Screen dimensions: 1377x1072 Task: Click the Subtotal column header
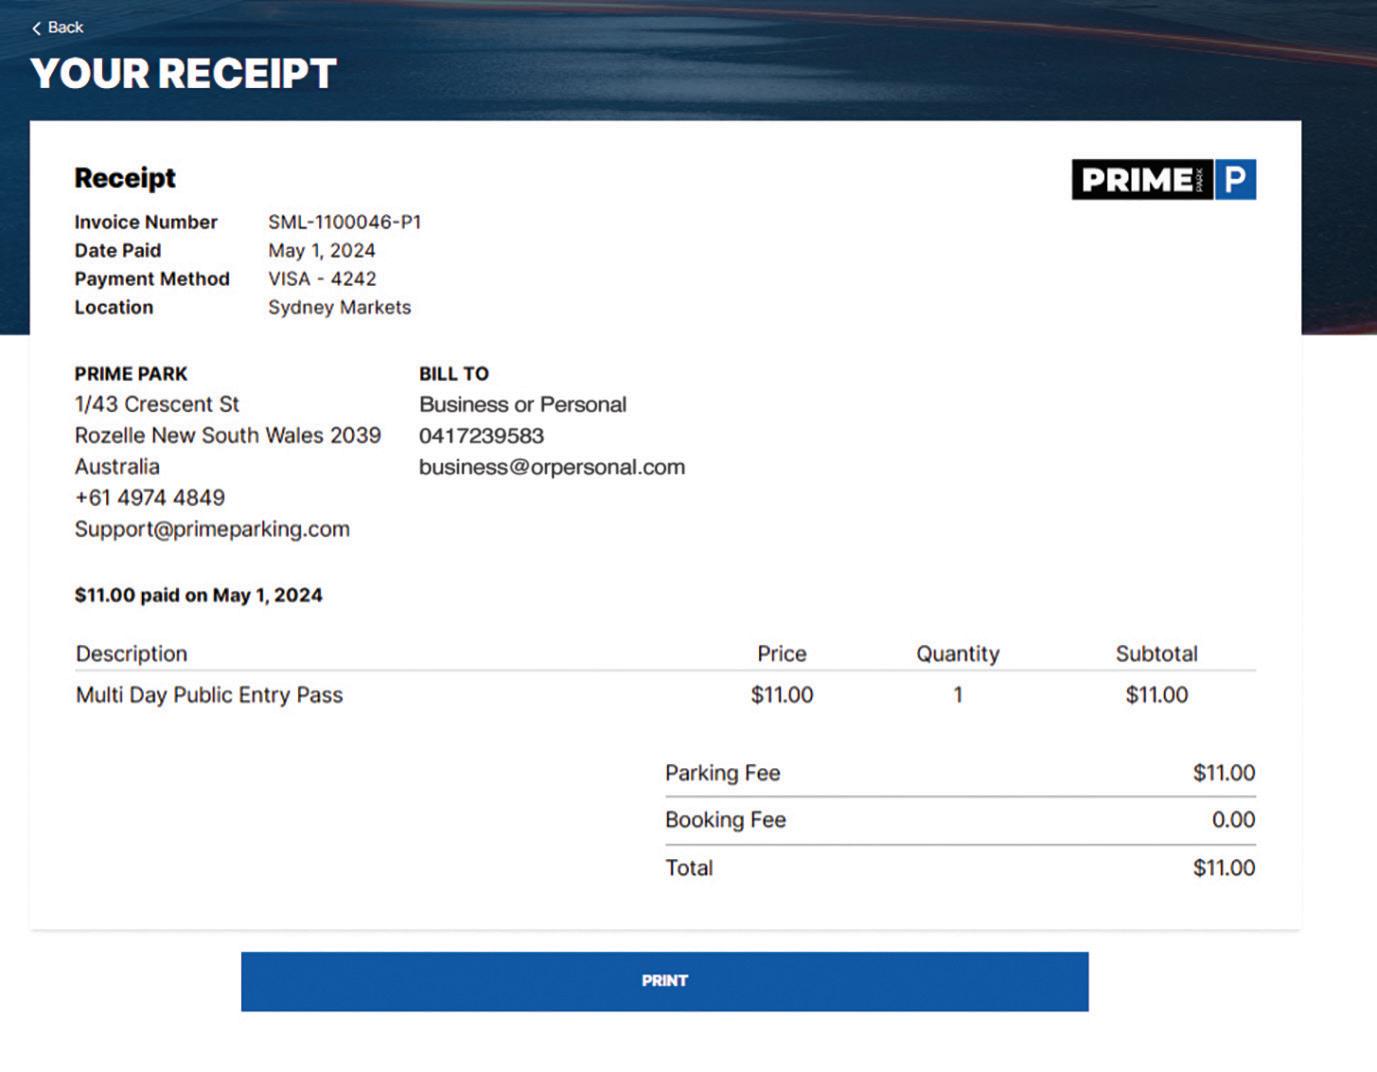pyautogui.click(x=1156, y=654)
